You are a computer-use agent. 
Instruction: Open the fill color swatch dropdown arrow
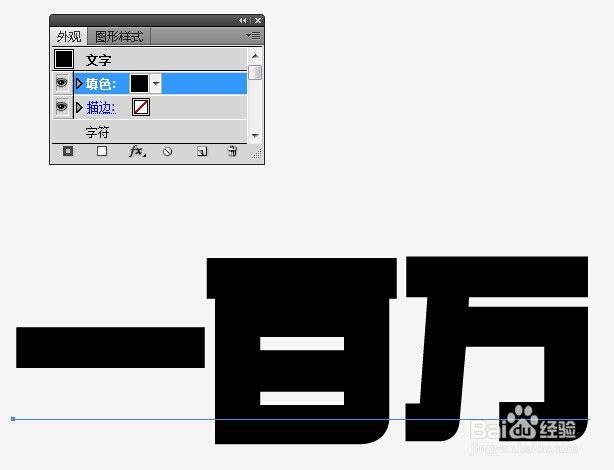click(156, 83)
